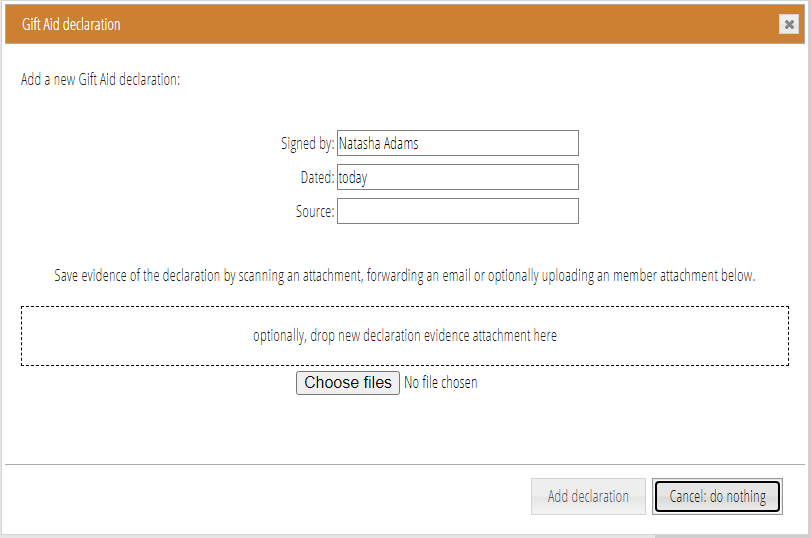Click into the empty Source field
Viewport: 811px width, 538px height.
pos(458,211)
